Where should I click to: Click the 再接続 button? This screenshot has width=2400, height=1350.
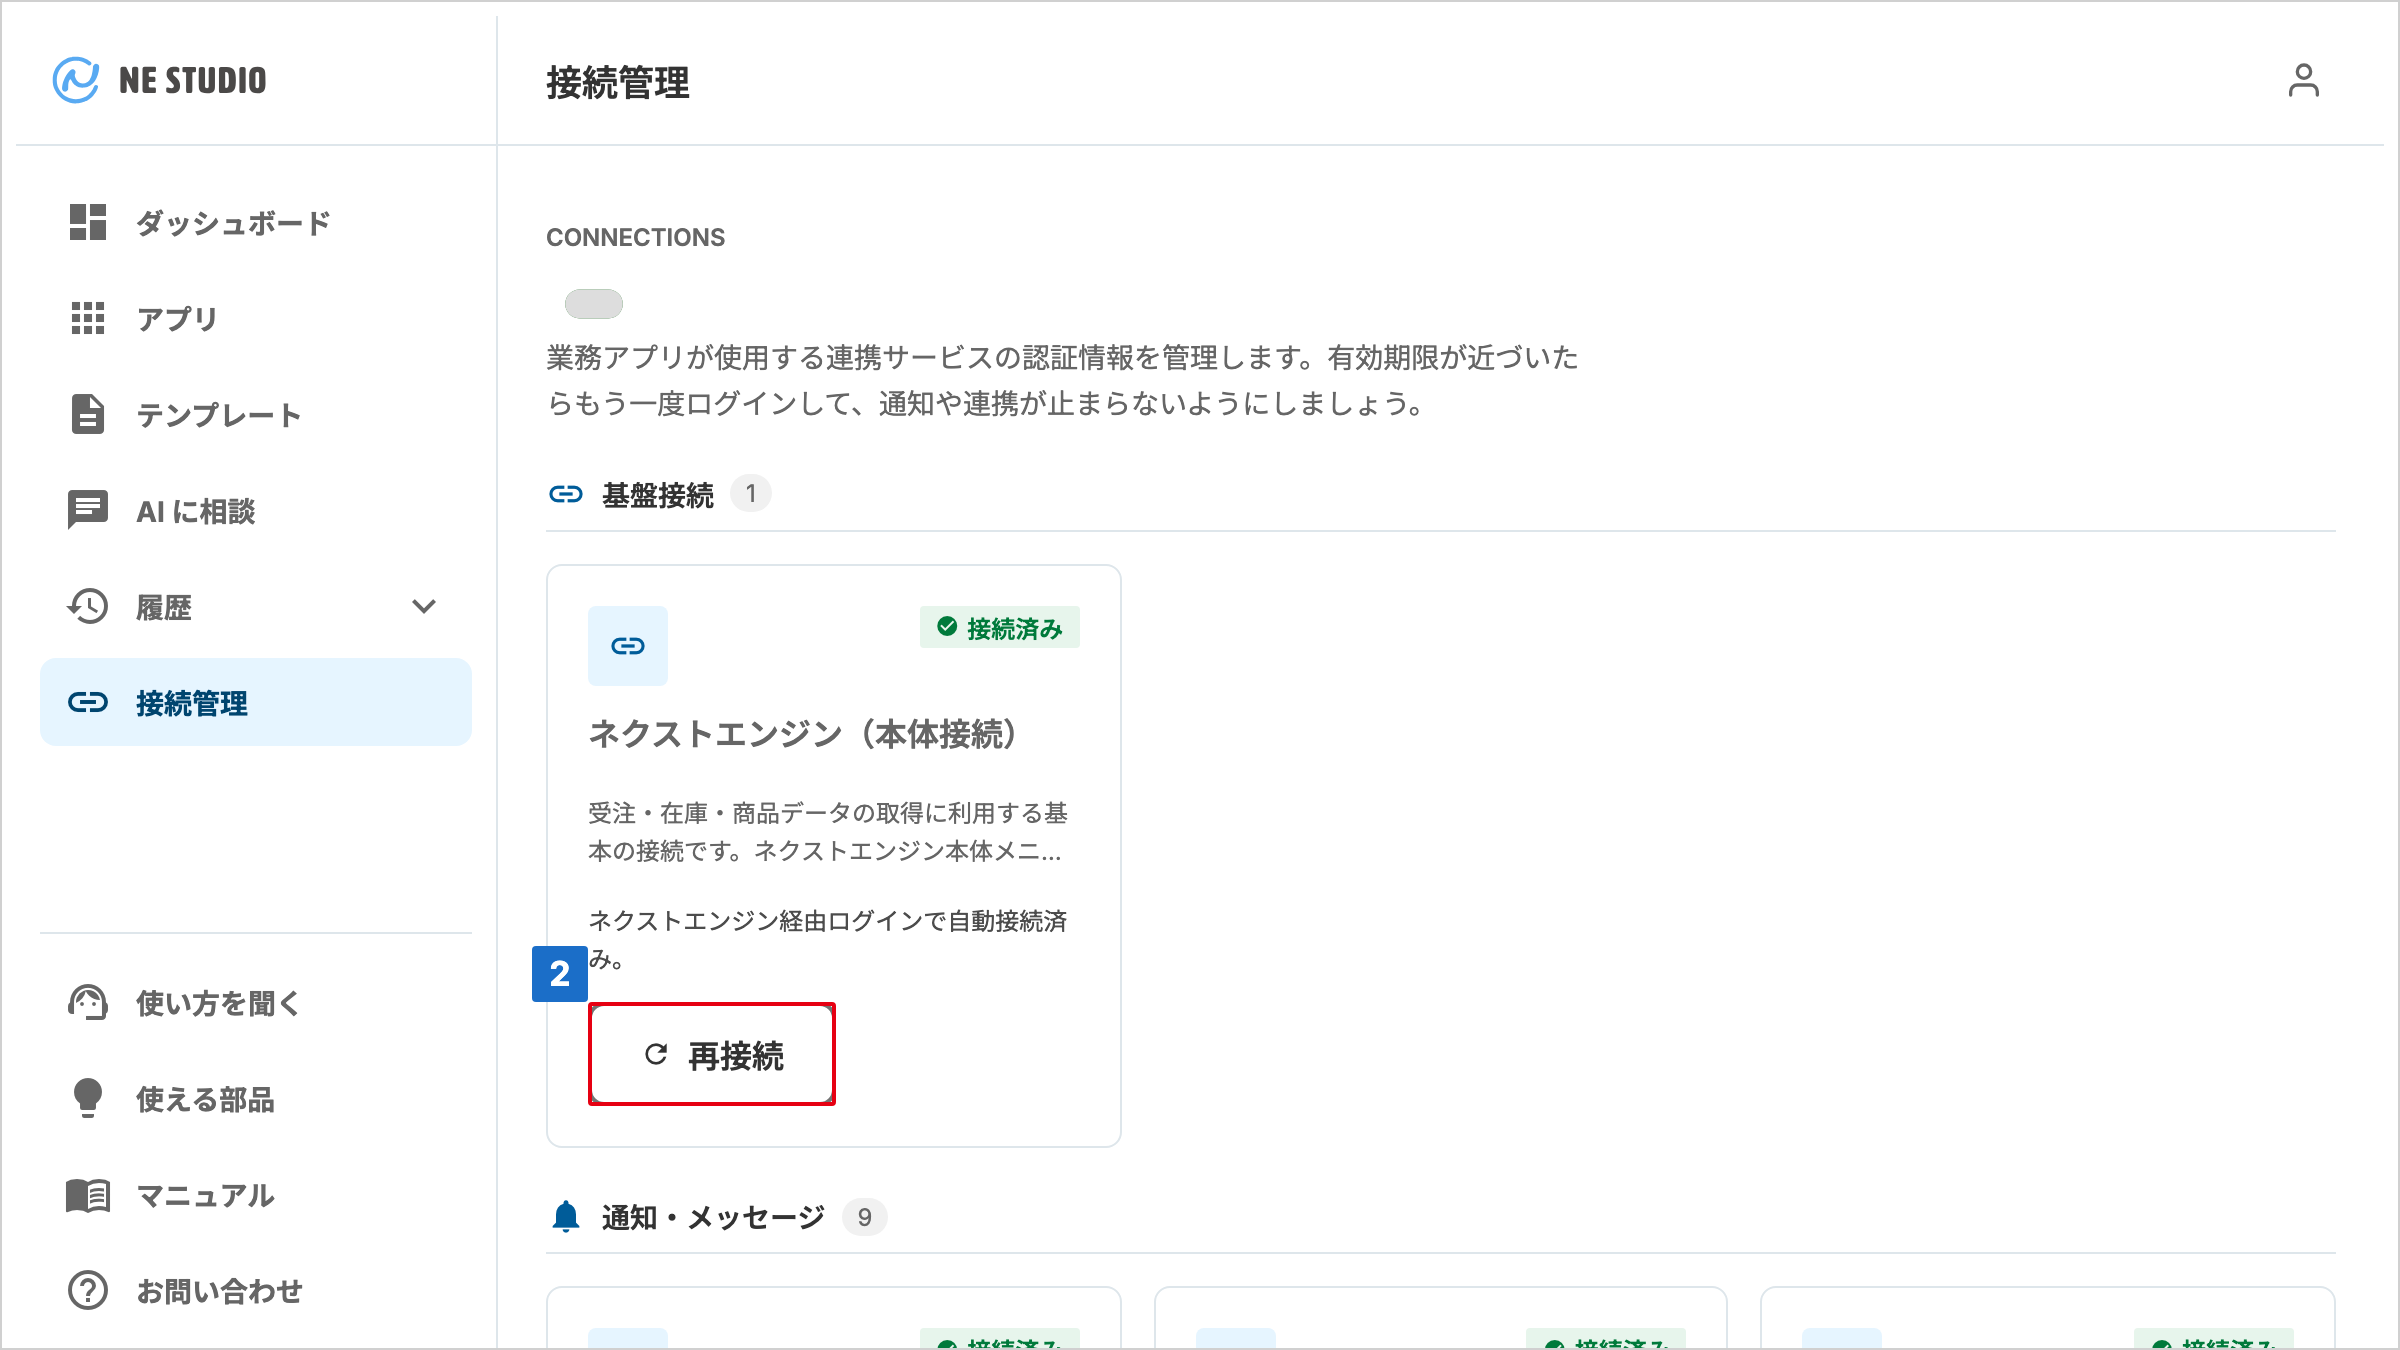tap(712, 1055)
